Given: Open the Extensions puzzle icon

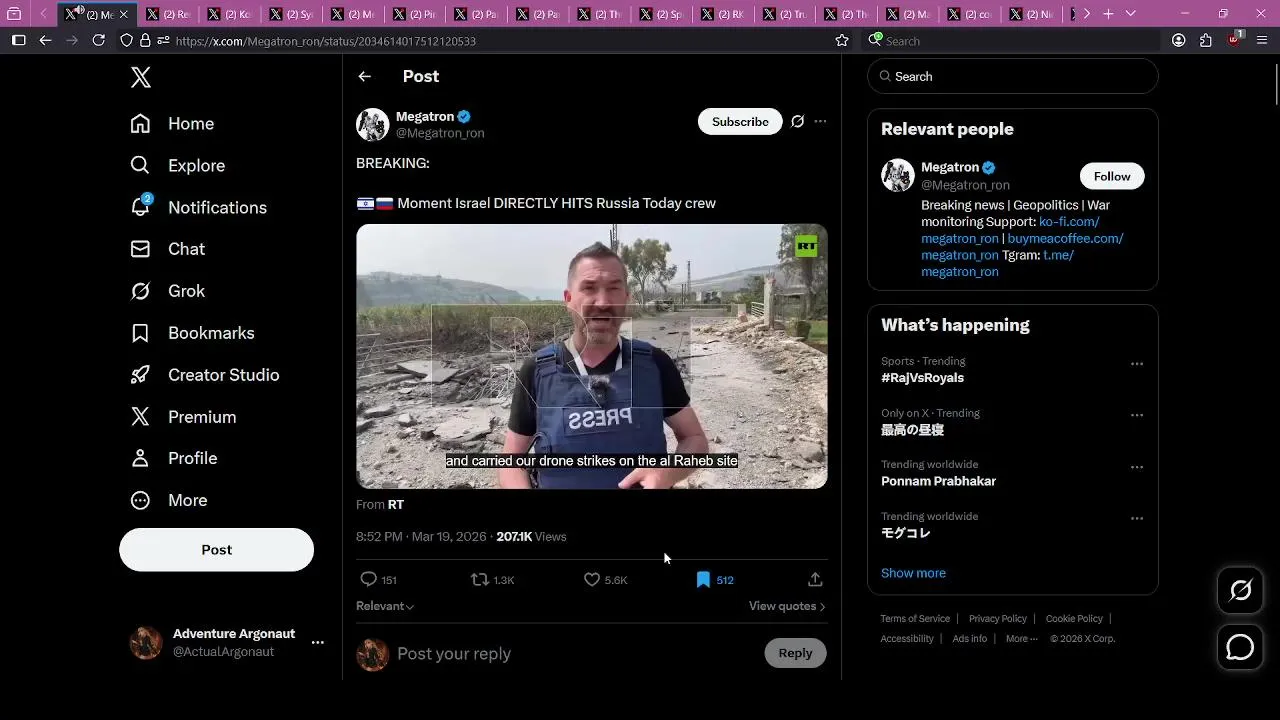Looking at the screenshot, I should [x=1206, y=41].
